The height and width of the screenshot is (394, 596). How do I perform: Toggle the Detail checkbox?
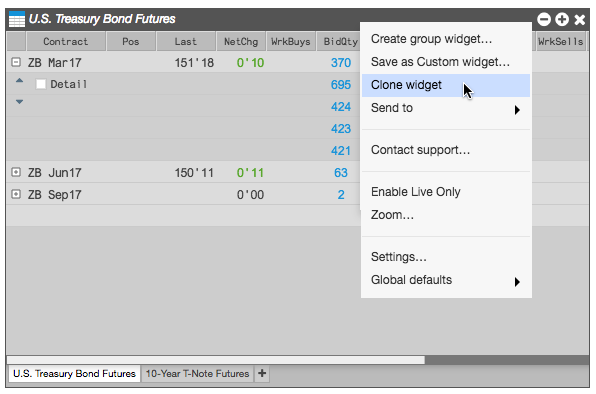41,84
